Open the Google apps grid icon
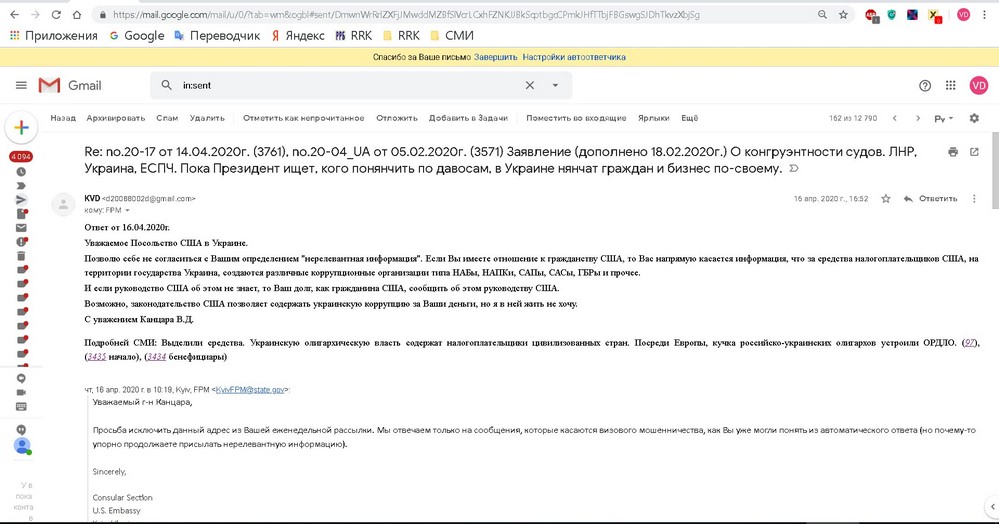 951,85
